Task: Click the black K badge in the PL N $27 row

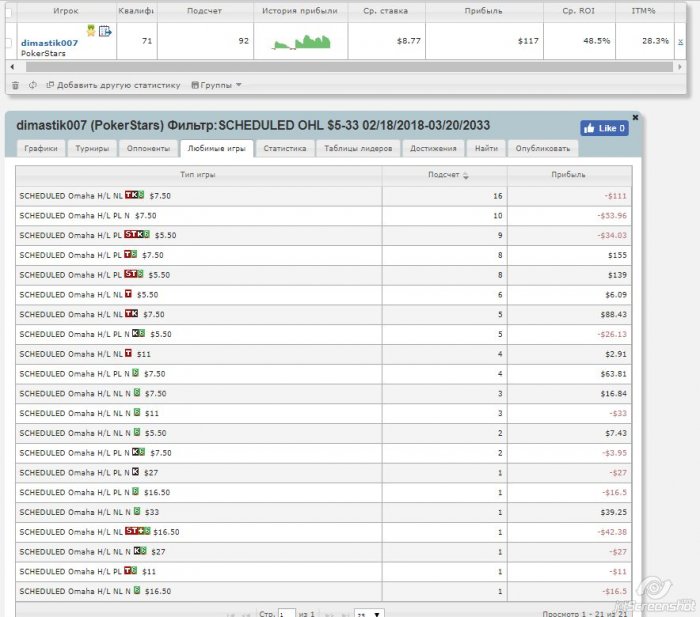Action: tap(135, 471)
